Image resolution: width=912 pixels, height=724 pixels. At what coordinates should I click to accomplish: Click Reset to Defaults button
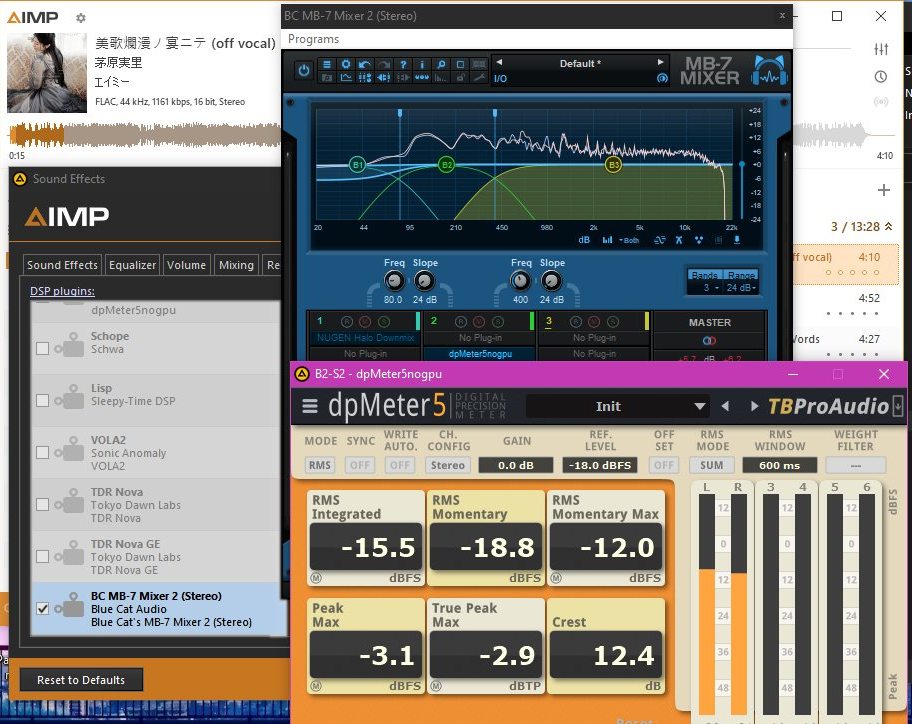coord(81,680)
